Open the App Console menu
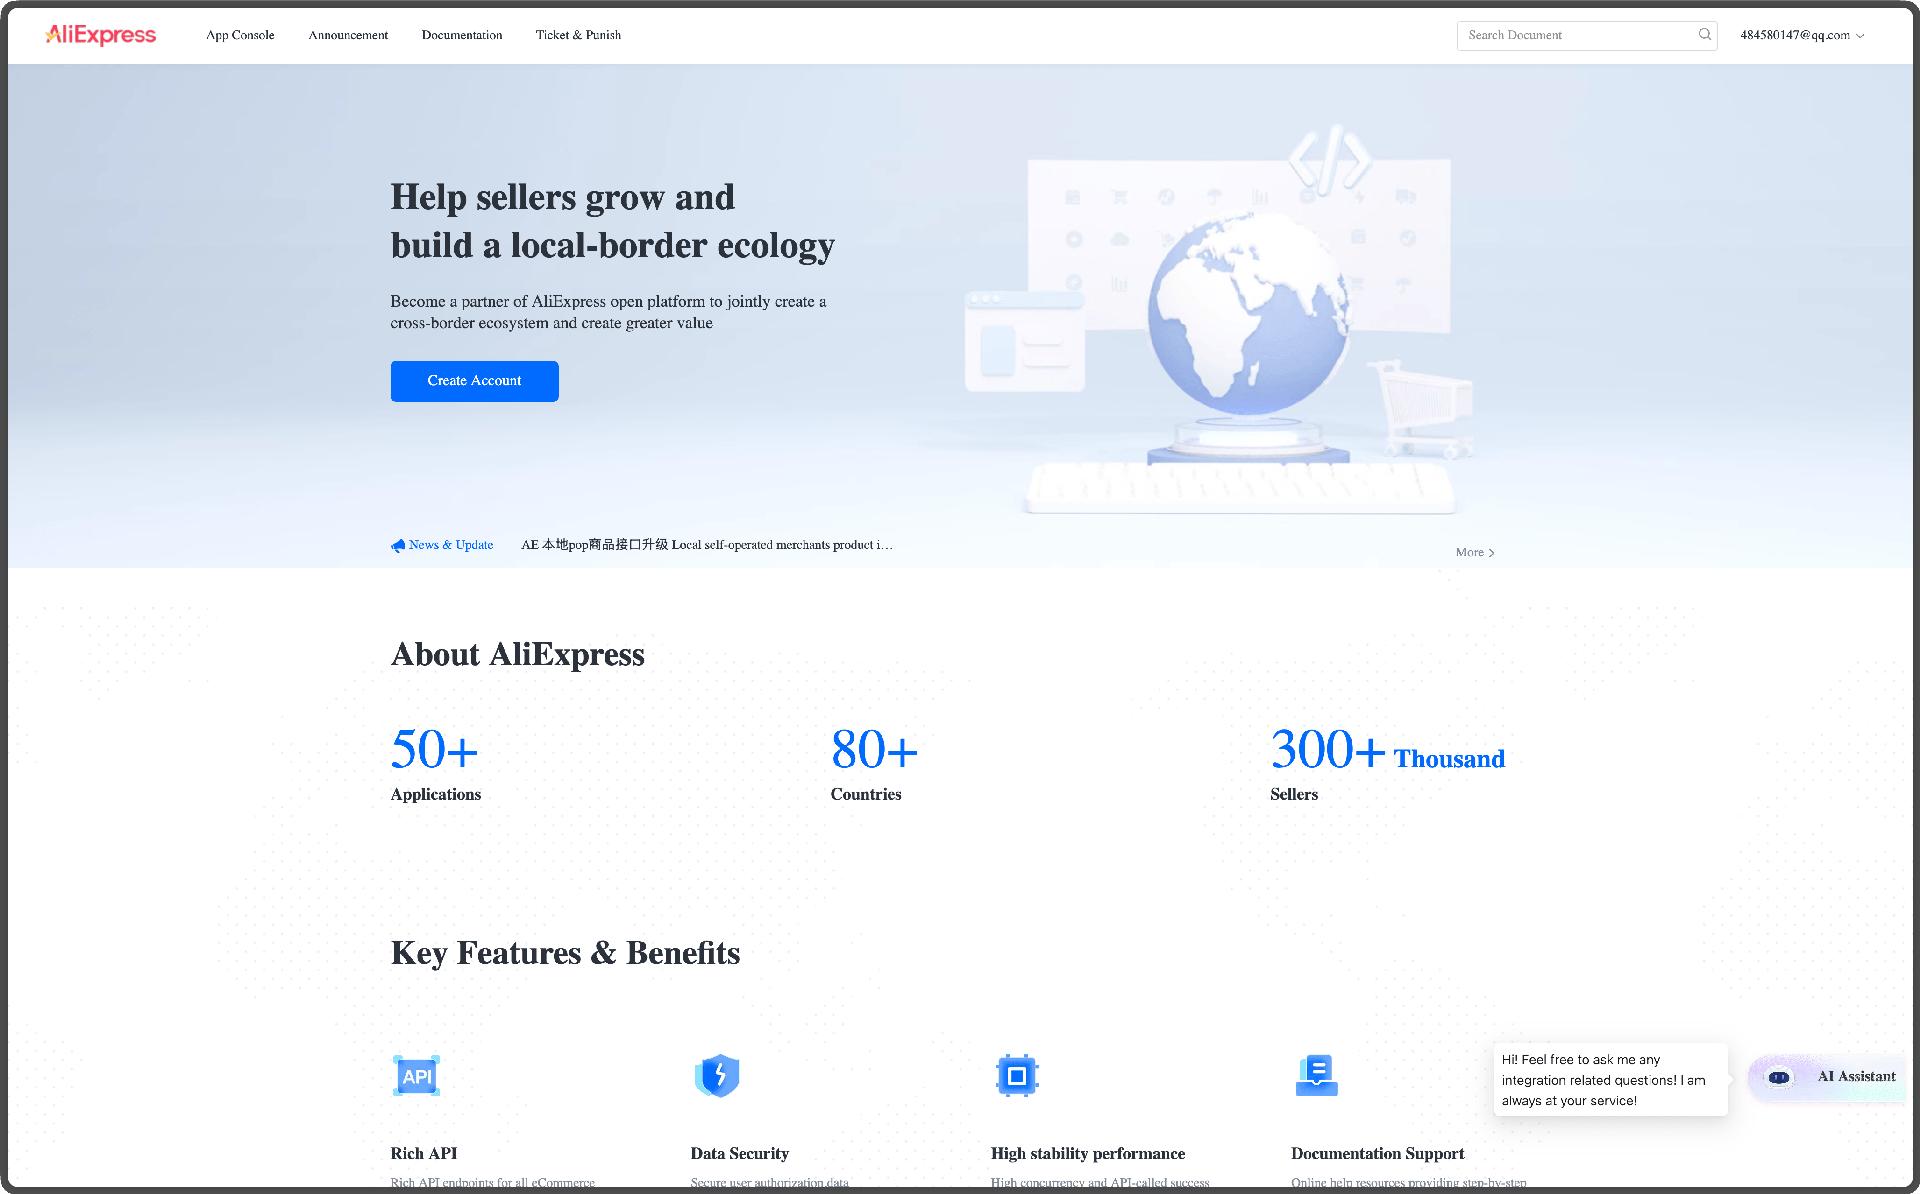The image size is (1920, 1194). pos(240,35)
